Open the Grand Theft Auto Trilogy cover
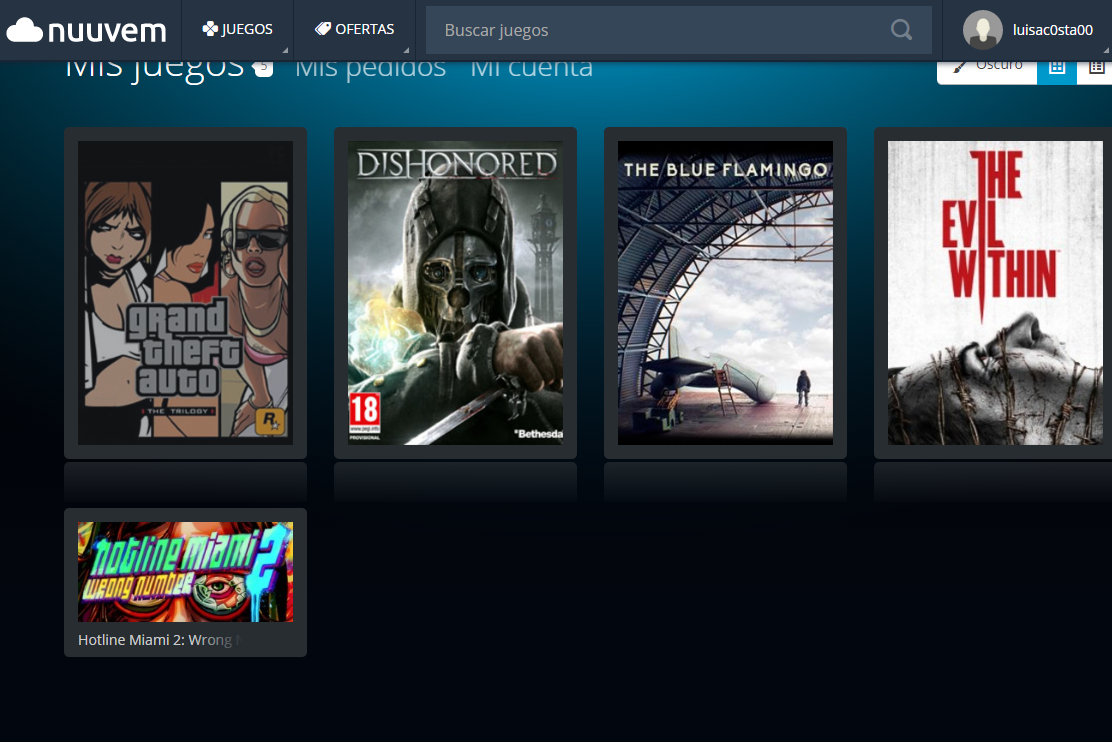This screenshot has height=742, width=1112. tap(185, 293)
